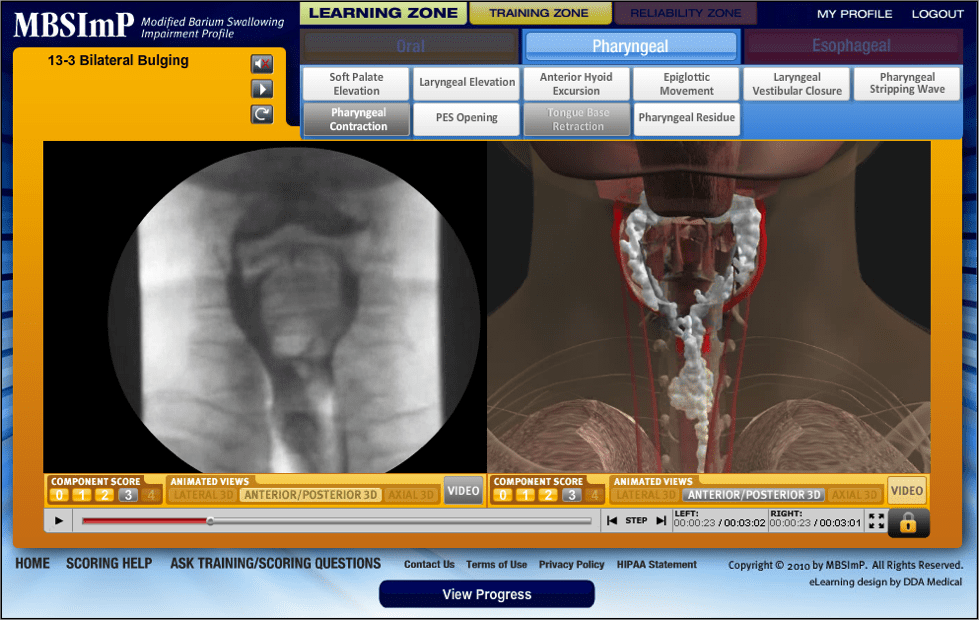The image size is (979, 620).
Task: Click the fullscreen expand icon
Action: 876,521
